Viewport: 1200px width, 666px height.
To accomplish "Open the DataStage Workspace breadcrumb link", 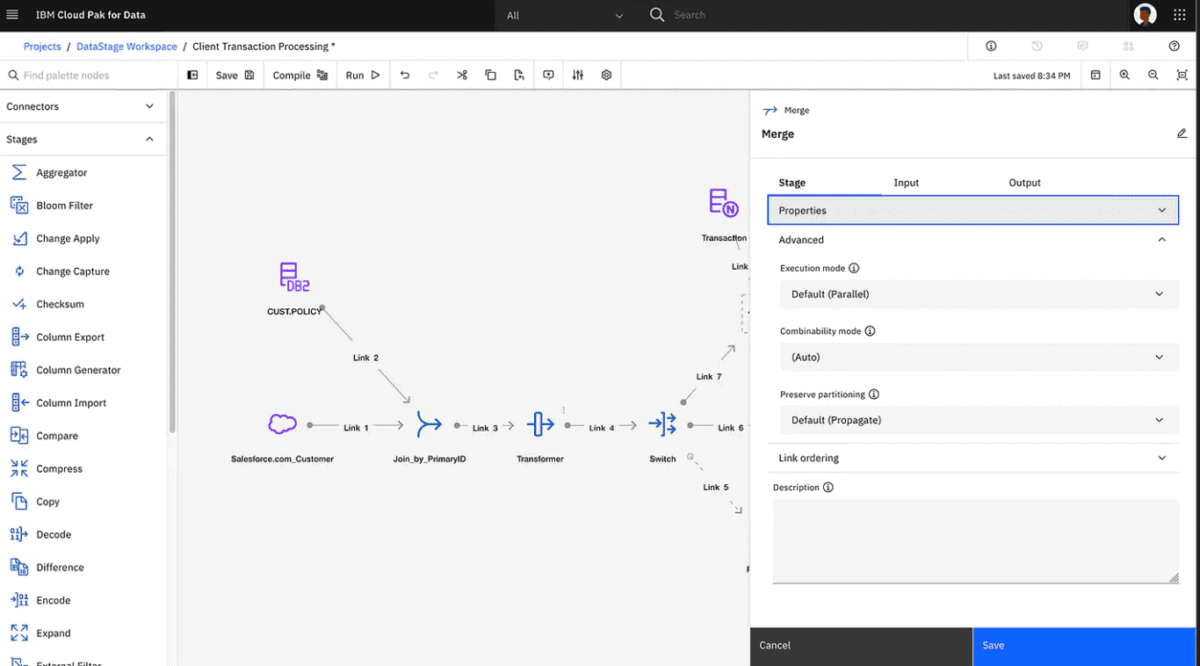I will [x=126, y=46].
